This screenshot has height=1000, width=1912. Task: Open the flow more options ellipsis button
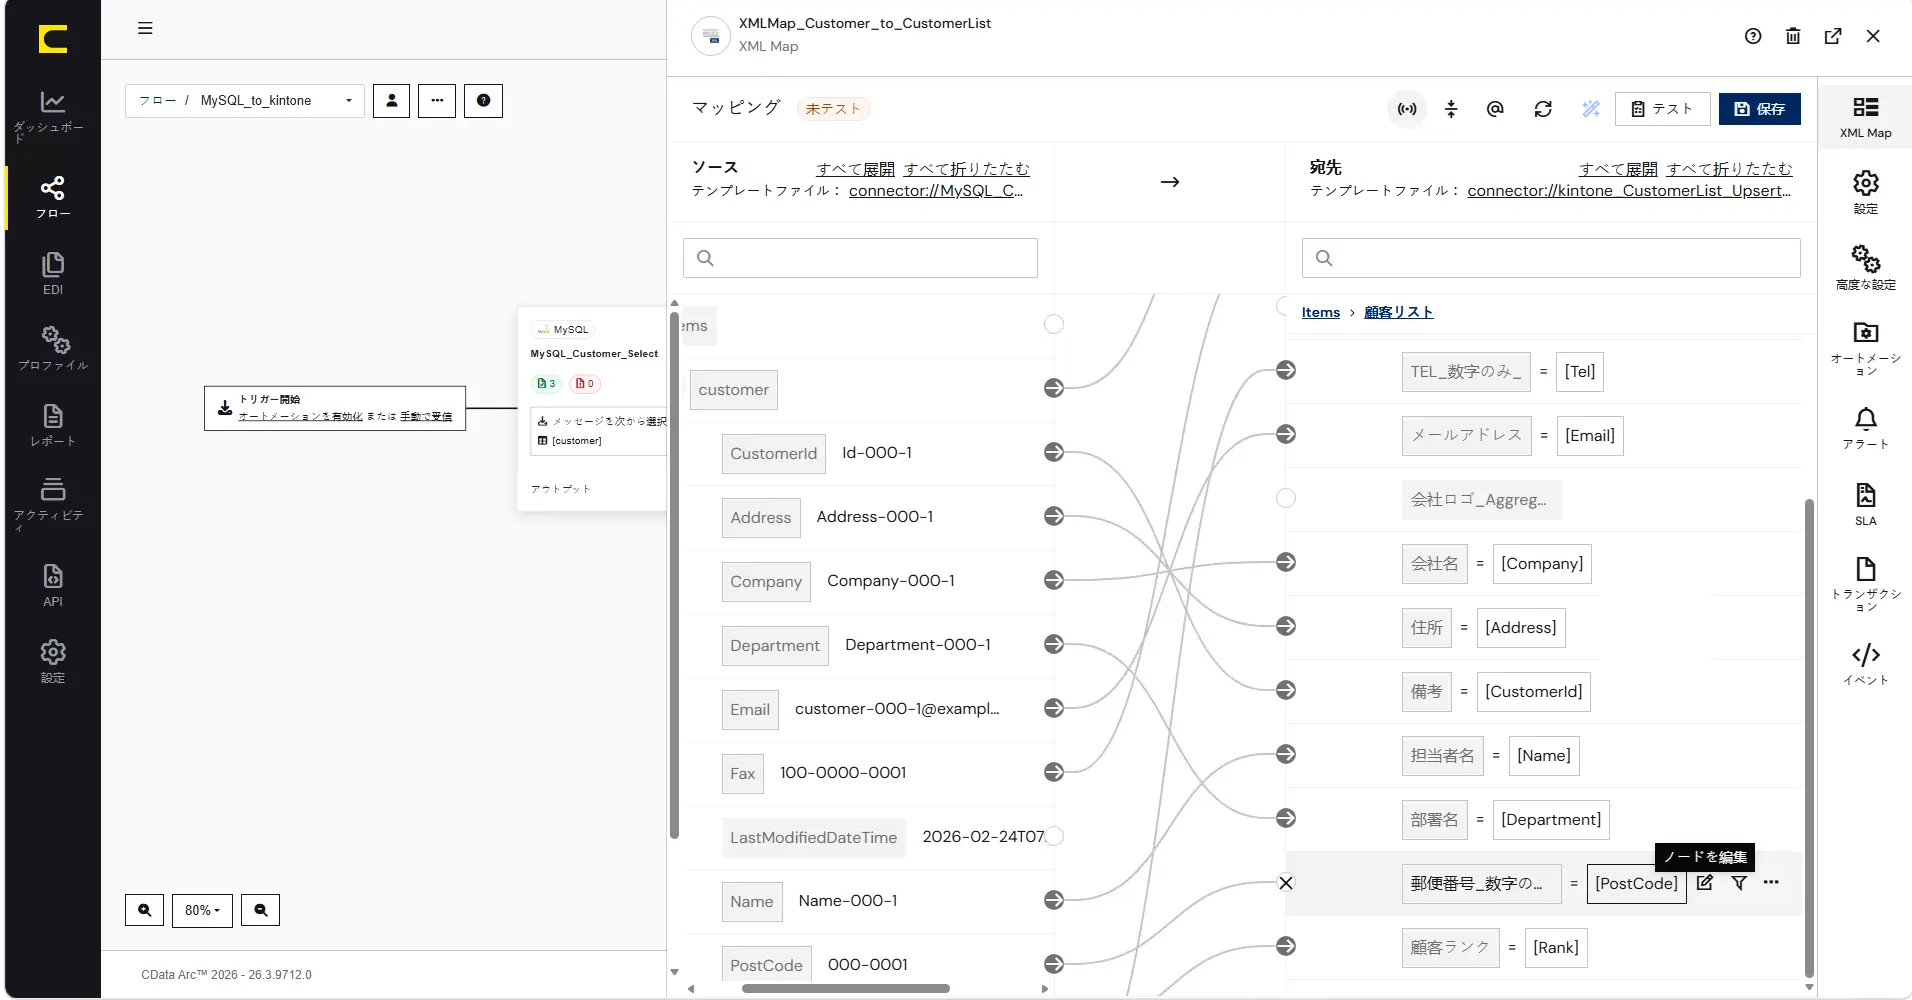437,101
